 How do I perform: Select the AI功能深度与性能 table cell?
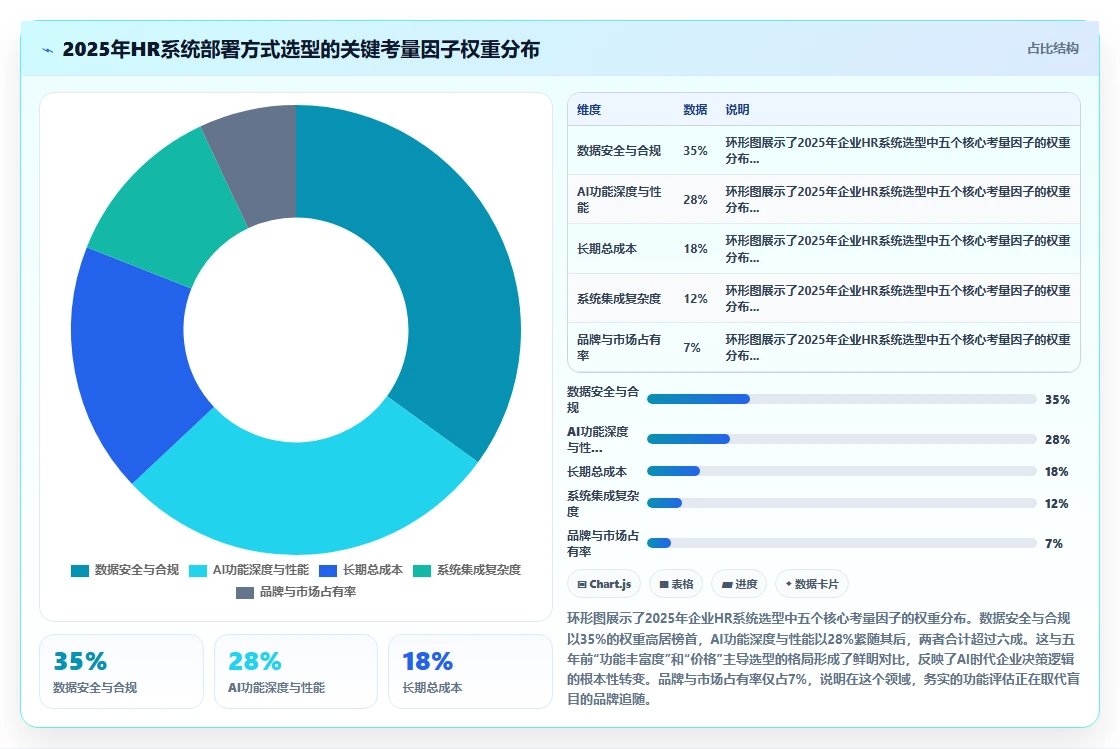tap(619, 199)
